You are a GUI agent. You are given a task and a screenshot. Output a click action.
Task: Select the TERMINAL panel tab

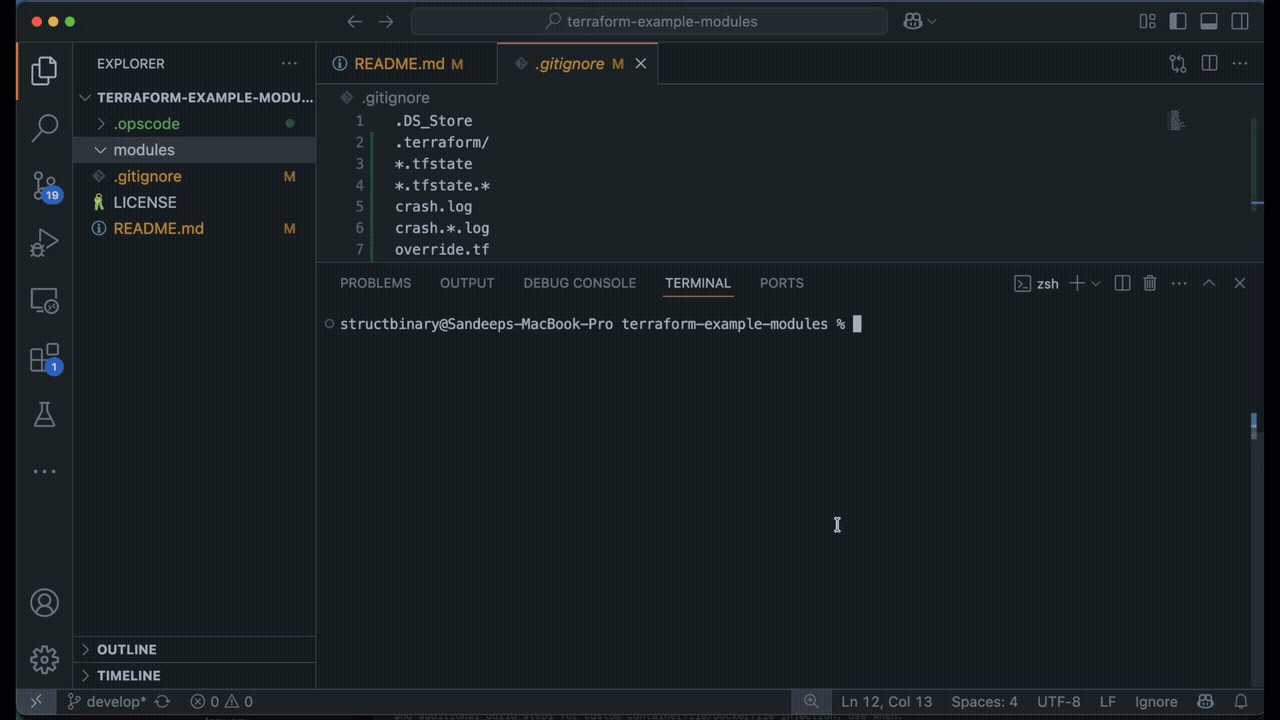[x=698, y=283]
